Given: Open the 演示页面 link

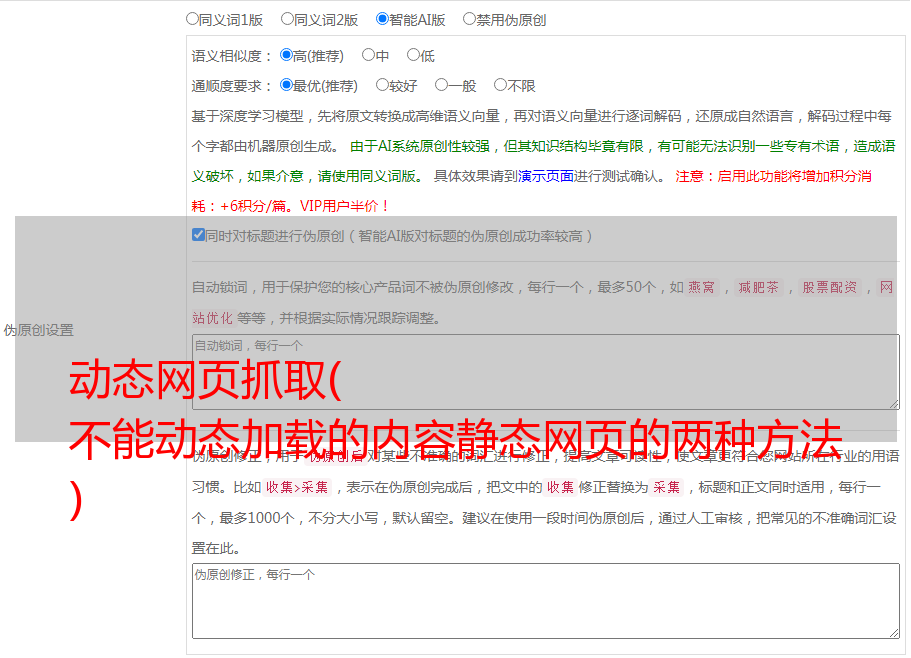Looking at the screenshot, I should tap(546, 176).
